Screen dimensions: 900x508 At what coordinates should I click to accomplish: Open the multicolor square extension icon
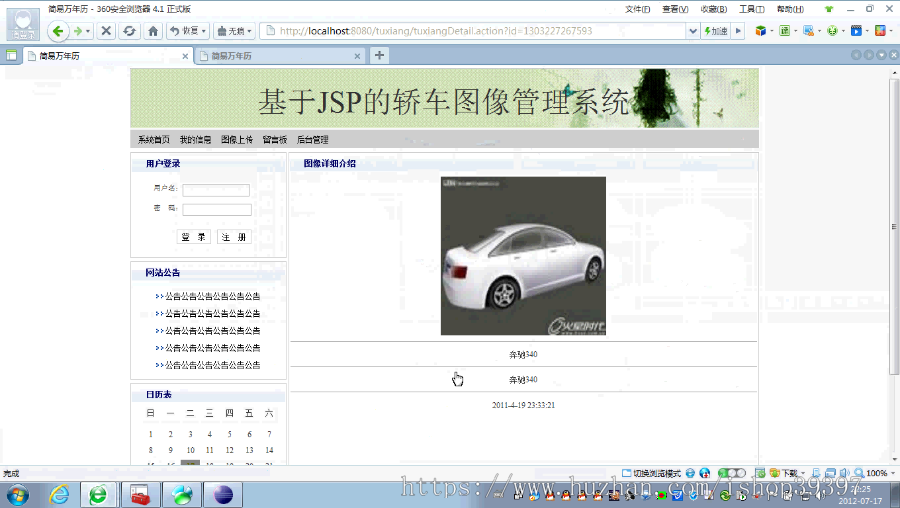tap(880, 31)
